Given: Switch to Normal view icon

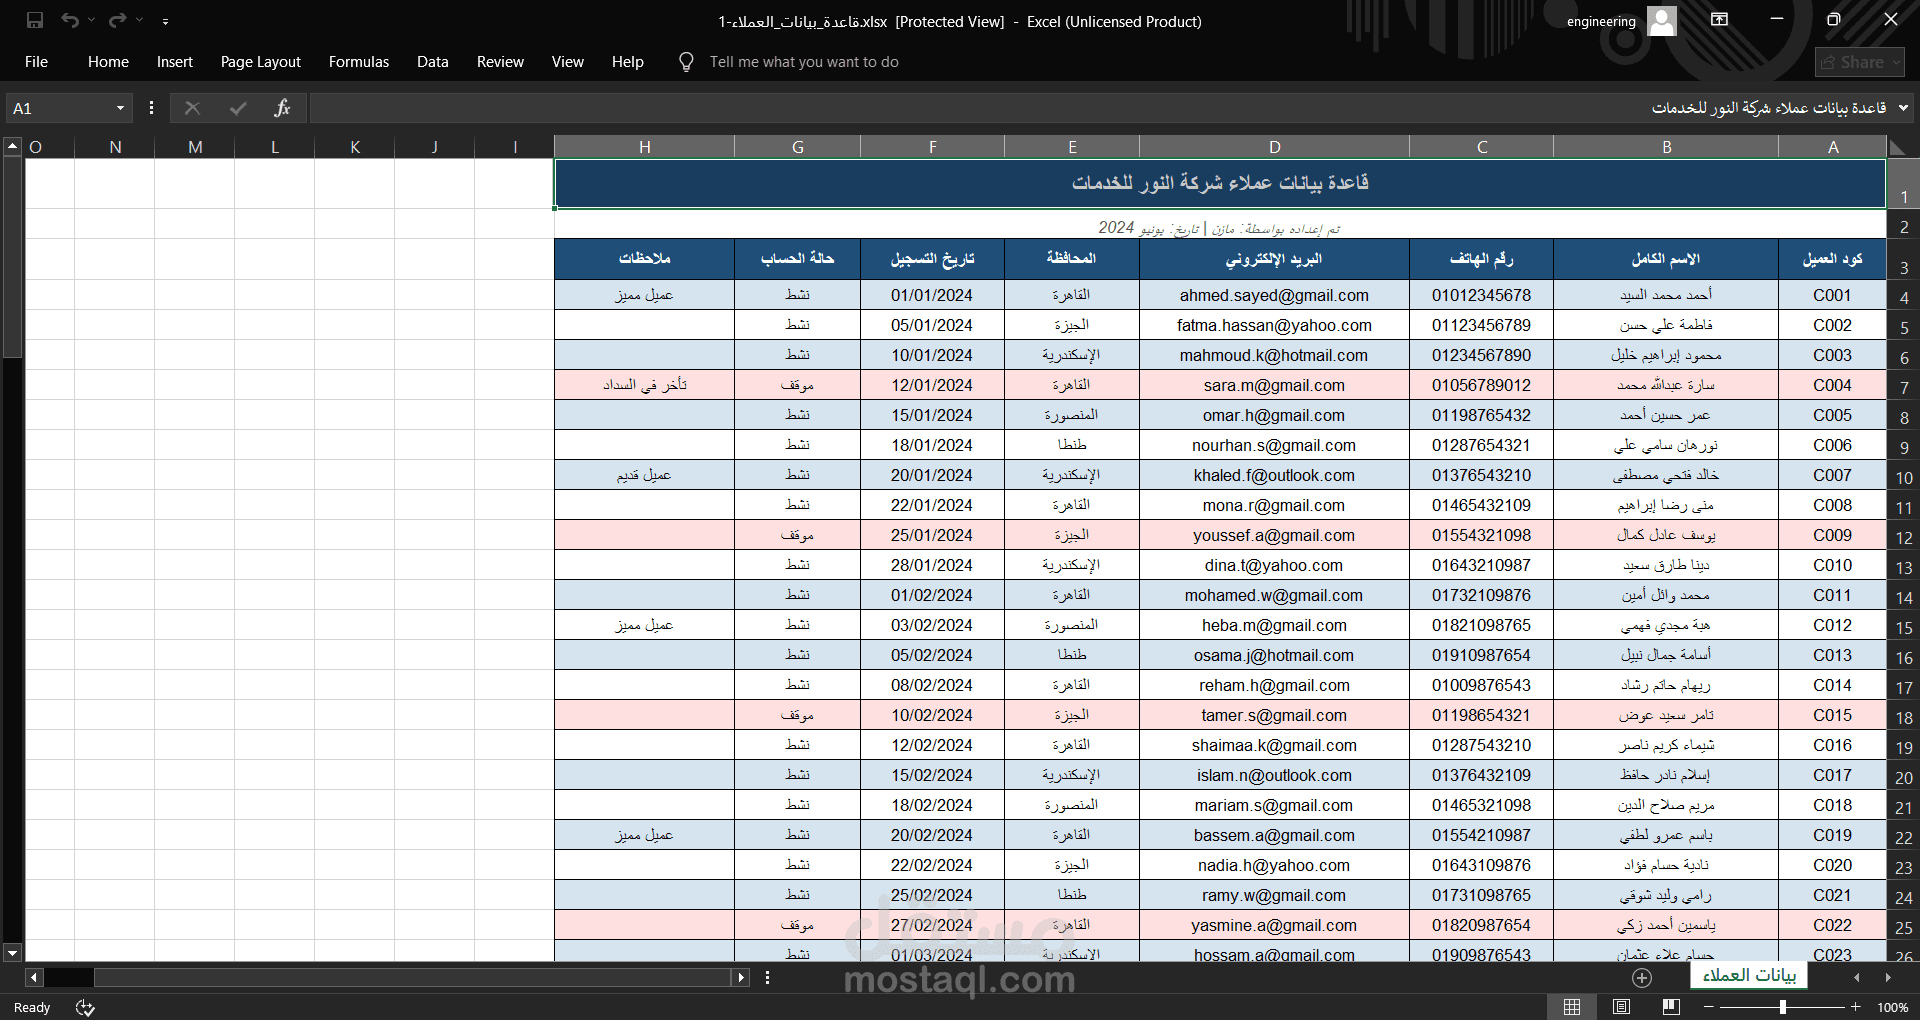Looking at the screenshot, I should coord(1572,1007).
